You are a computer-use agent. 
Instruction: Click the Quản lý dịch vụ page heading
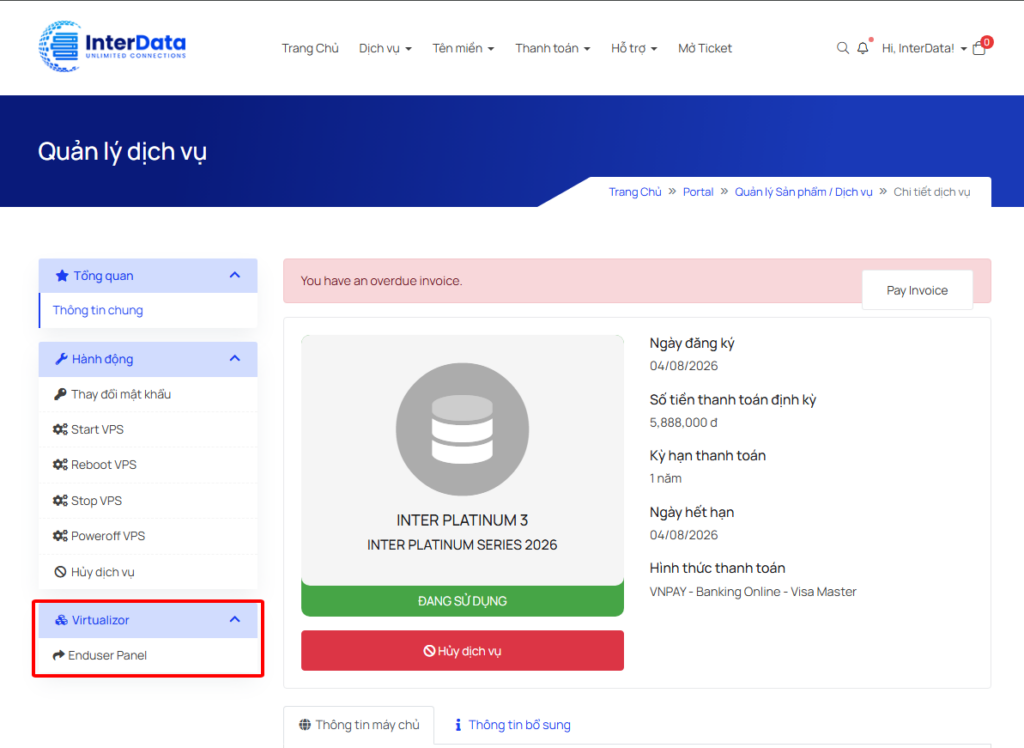click(122, 152)
